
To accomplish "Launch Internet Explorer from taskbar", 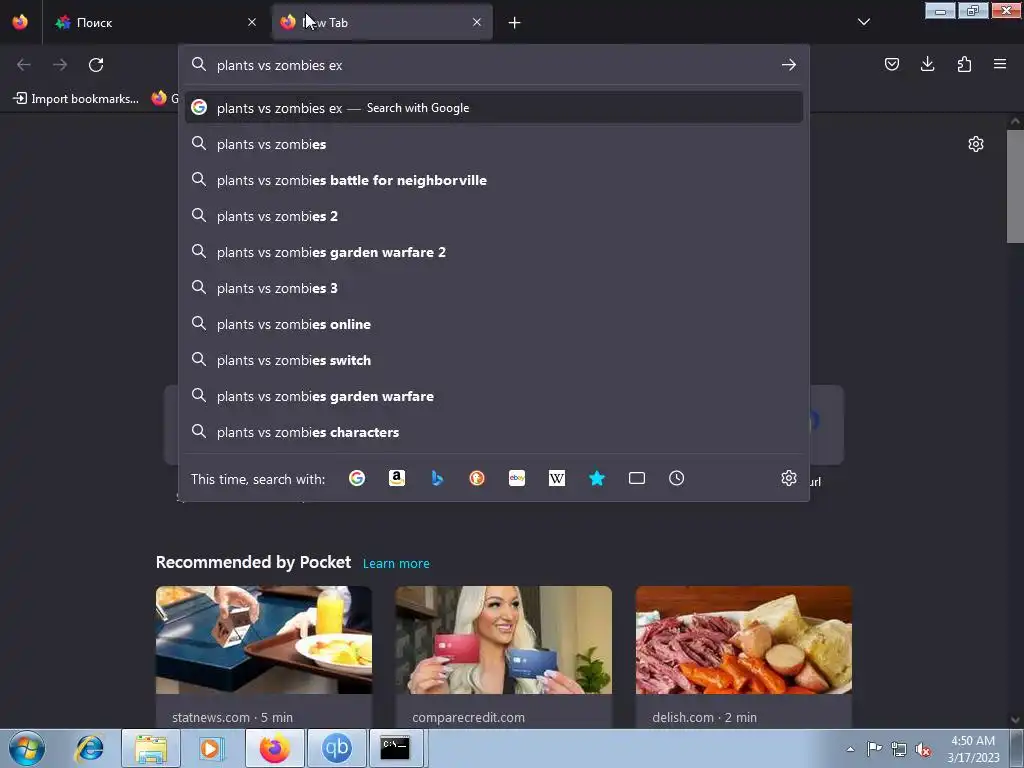I will point(89,748).
